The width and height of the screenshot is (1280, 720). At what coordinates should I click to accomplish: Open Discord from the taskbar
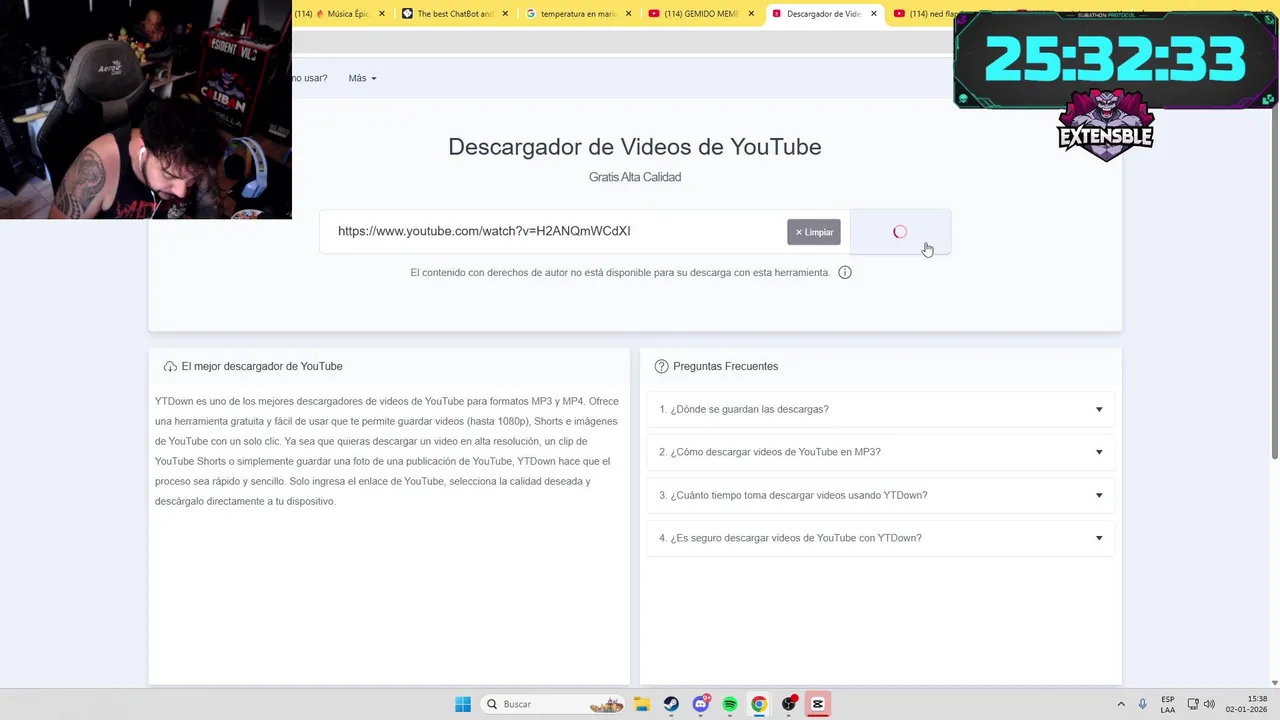[701, 704]
